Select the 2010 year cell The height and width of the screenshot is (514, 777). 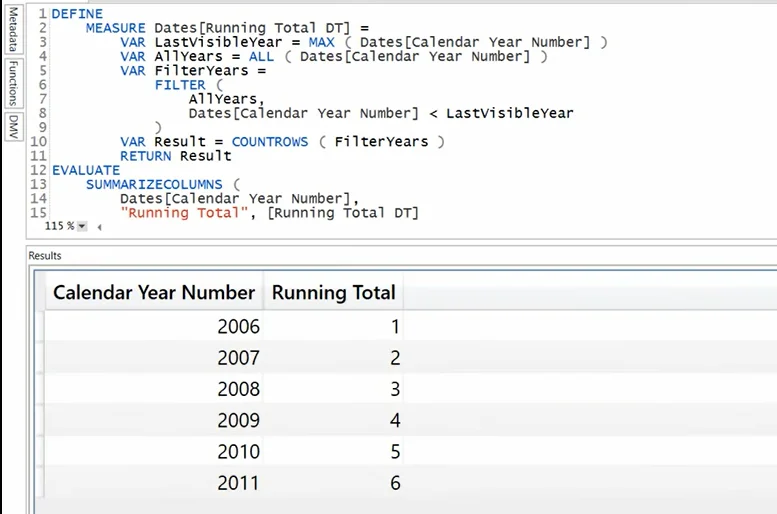(x=154, y=451)
